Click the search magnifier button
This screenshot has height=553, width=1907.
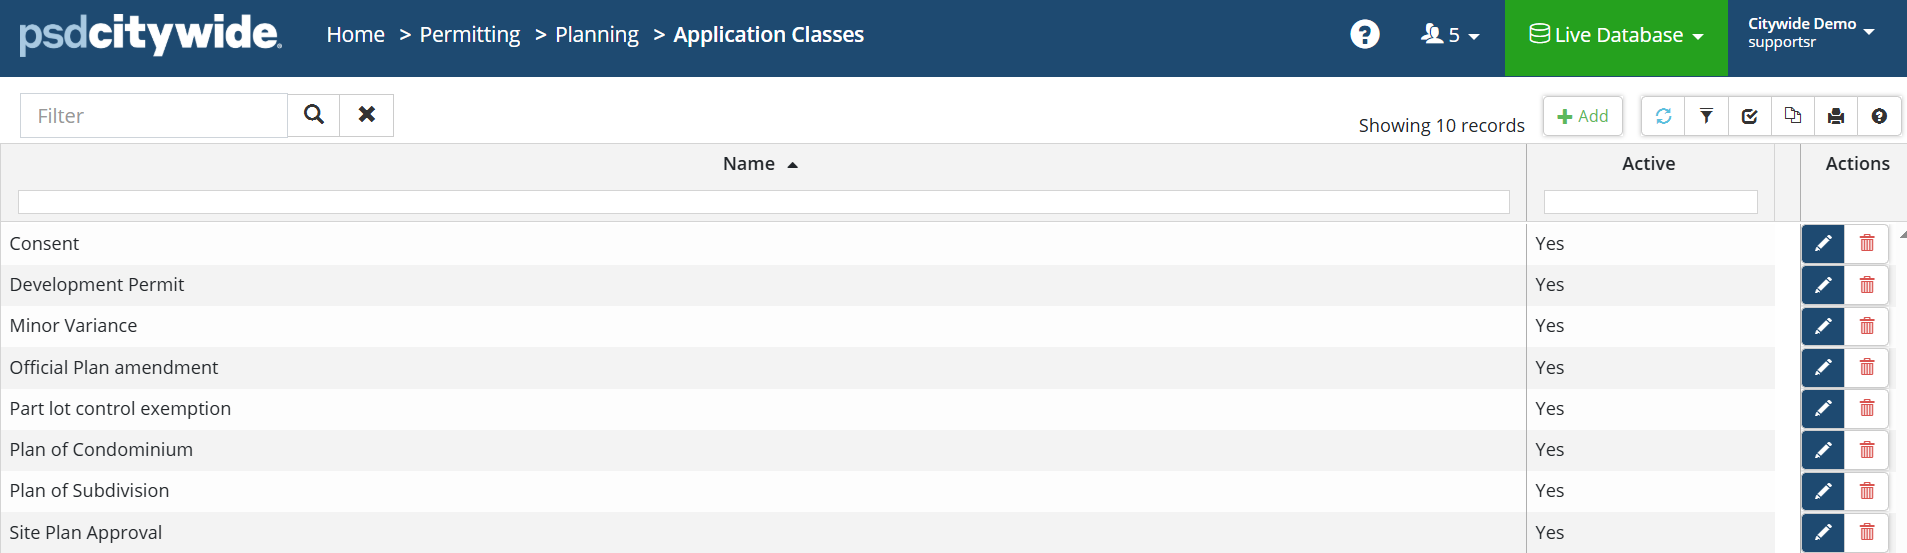(x=314, y=115)
